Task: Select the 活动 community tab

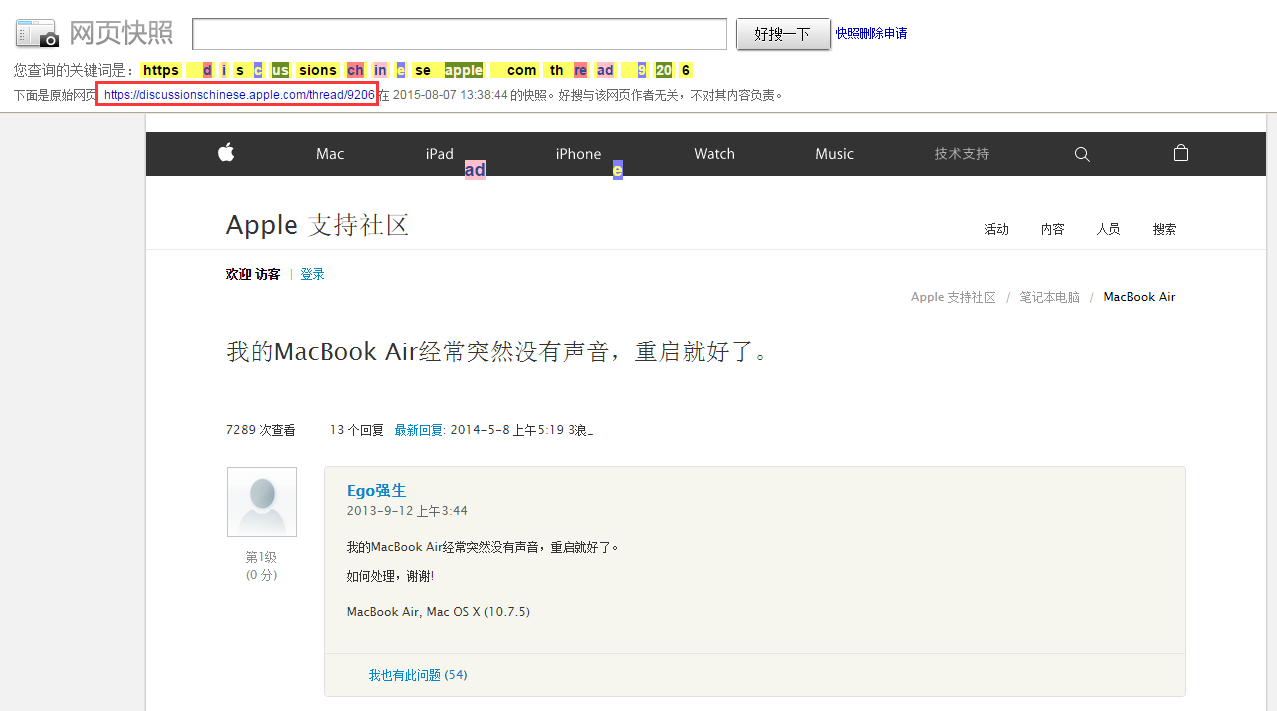Action: [x=996, y=229]
